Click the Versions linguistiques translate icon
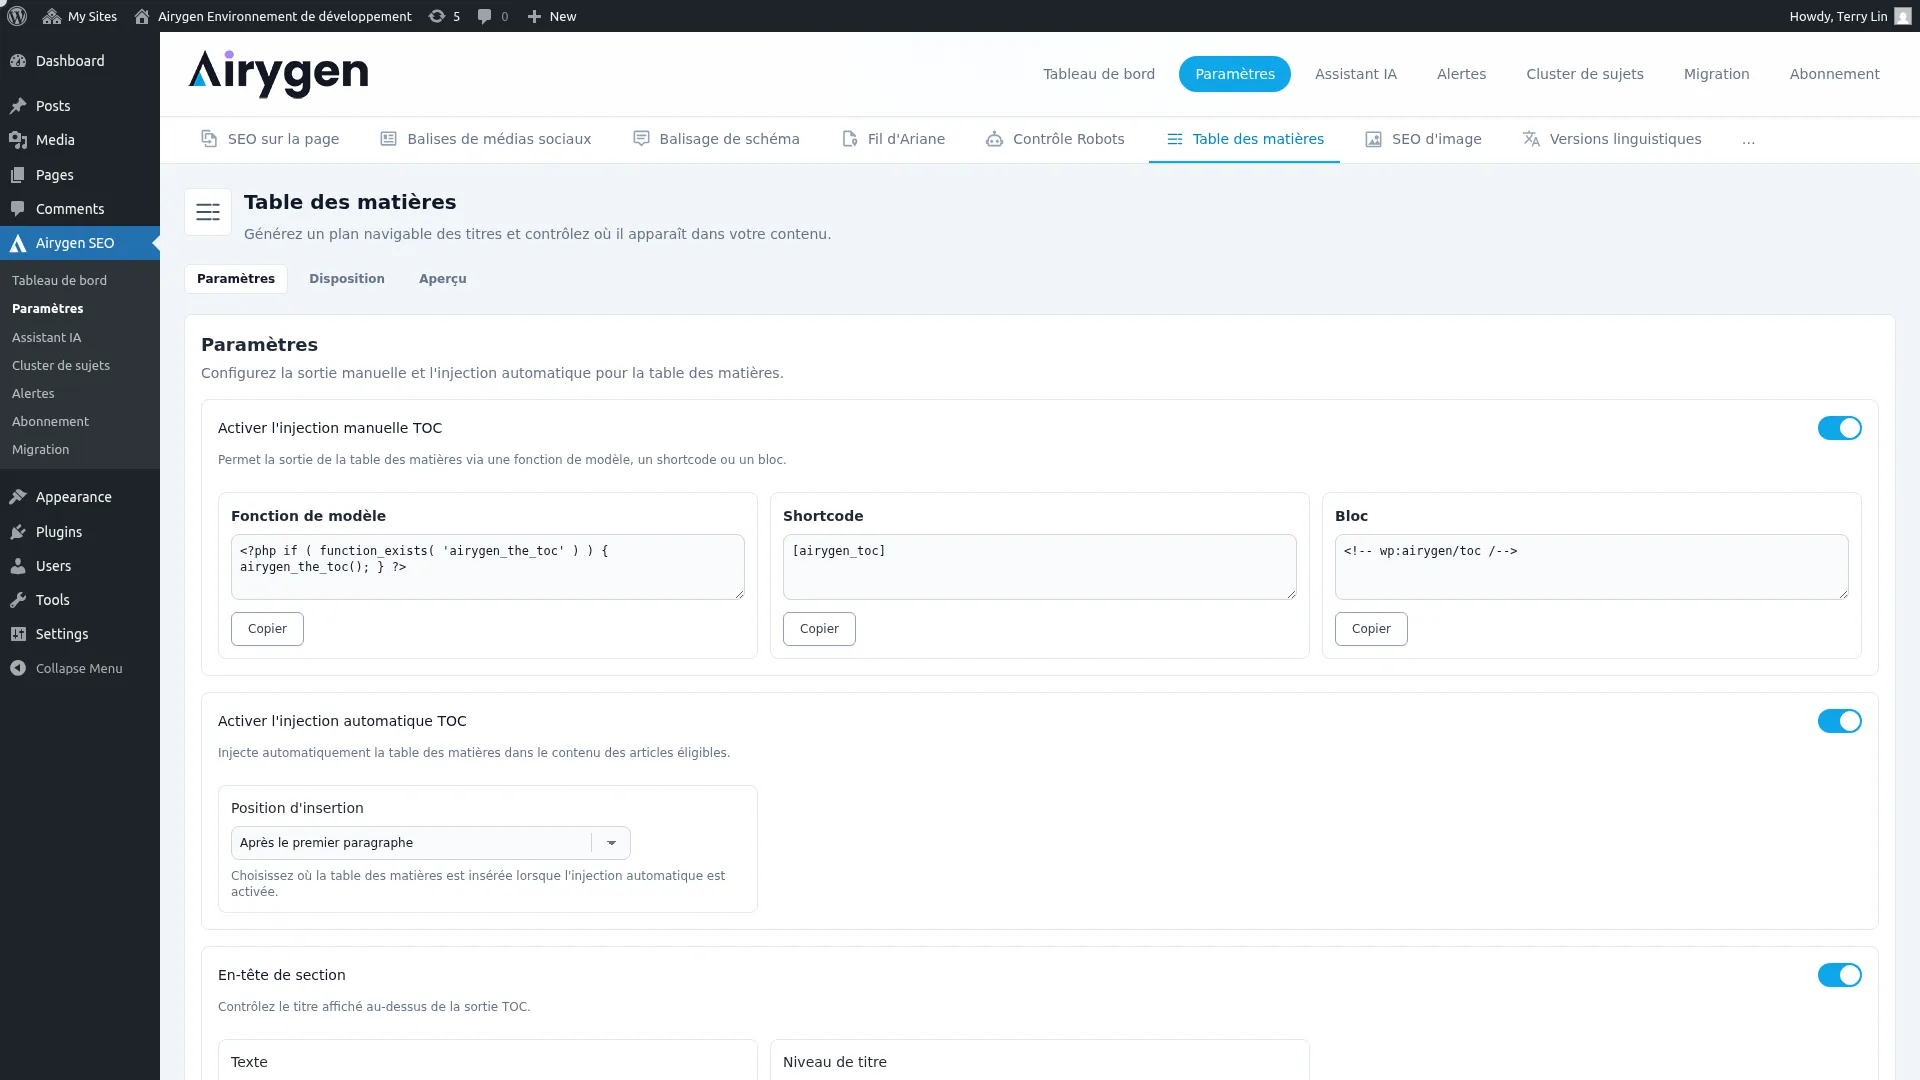 click(1531, 139)
